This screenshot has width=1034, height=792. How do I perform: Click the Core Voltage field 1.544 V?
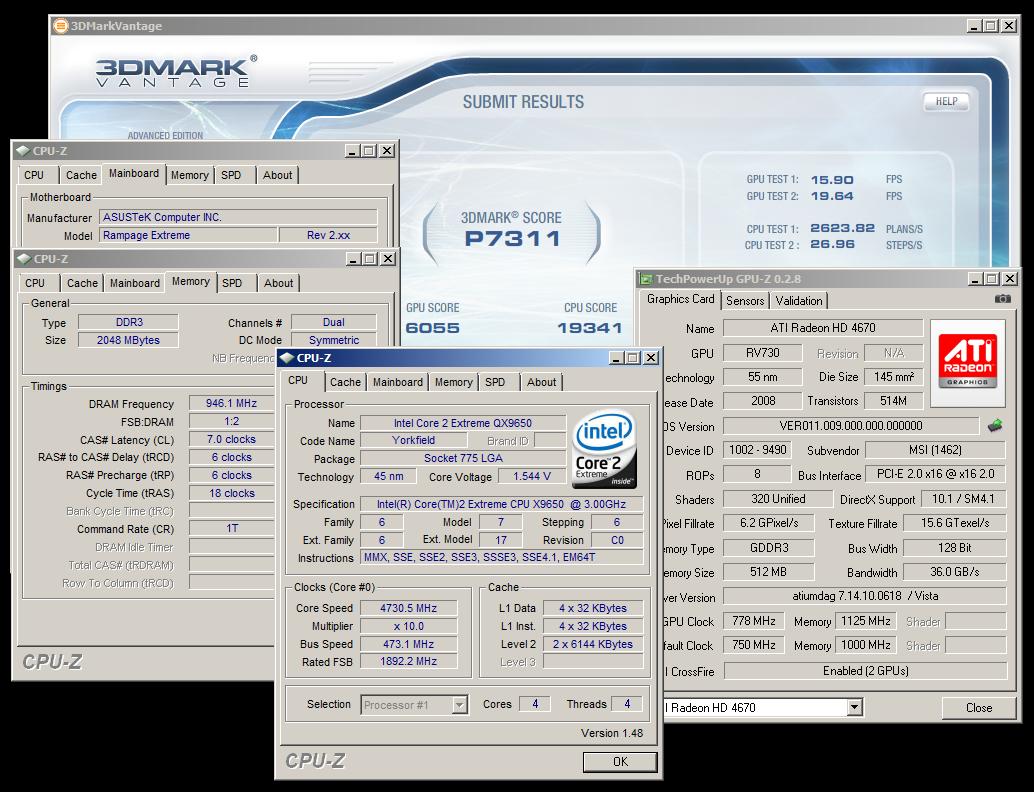tap(532, 476)
